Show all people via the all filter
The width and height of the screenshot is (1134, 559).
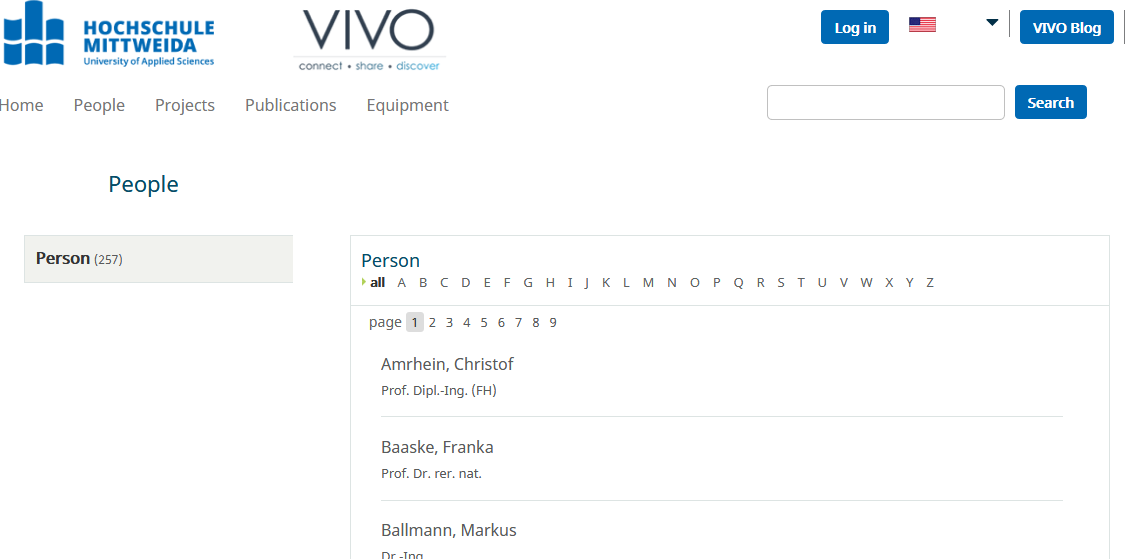click(377, 283)
